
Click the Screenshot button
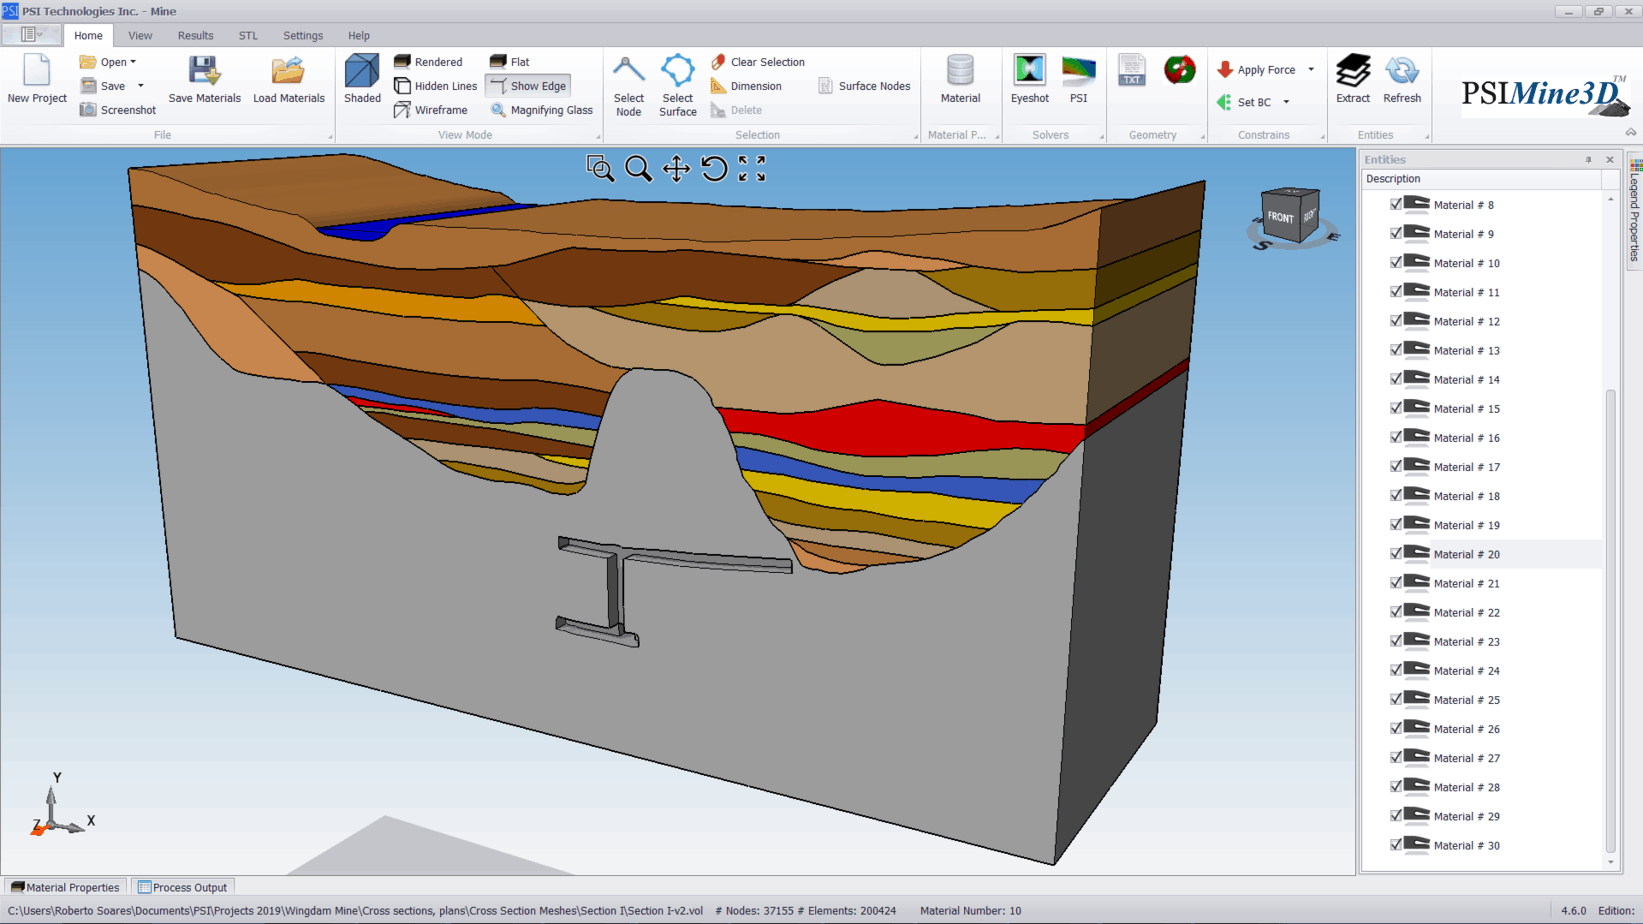tap(118, 110)
